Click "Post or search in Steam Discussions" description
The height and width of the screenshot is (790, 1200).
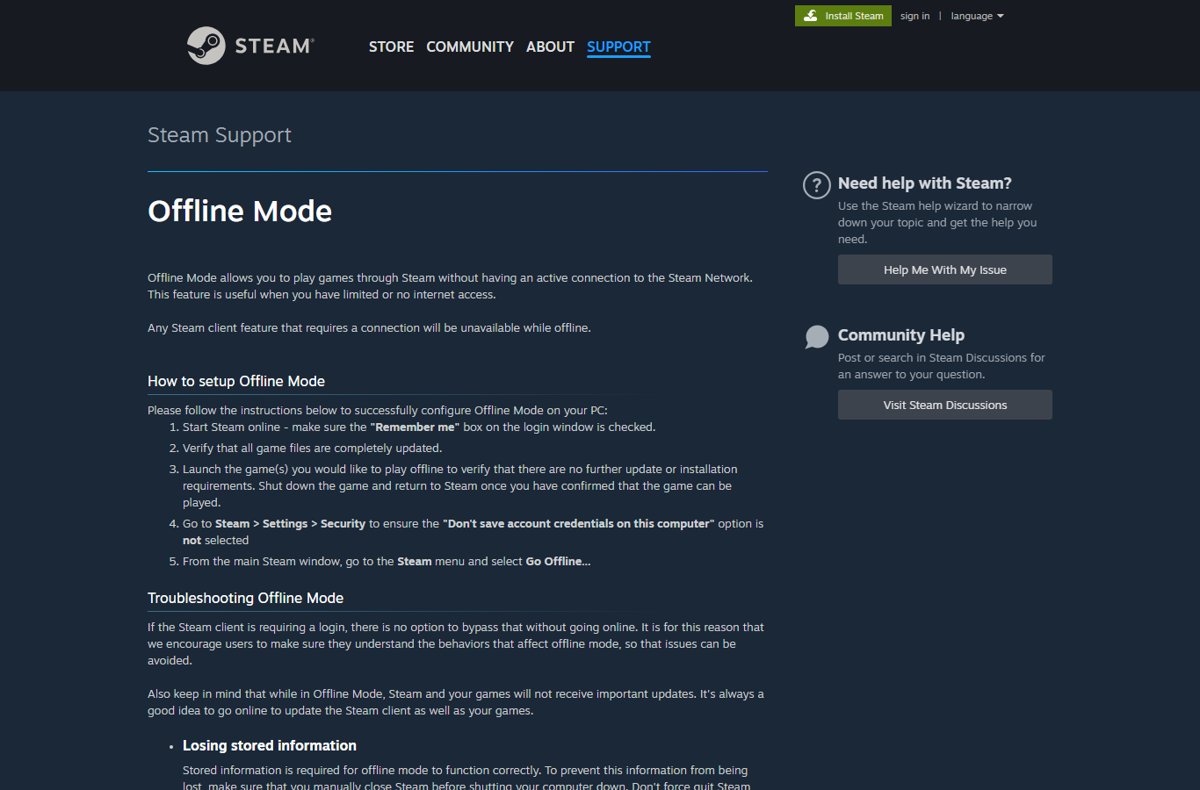[941, 366]
